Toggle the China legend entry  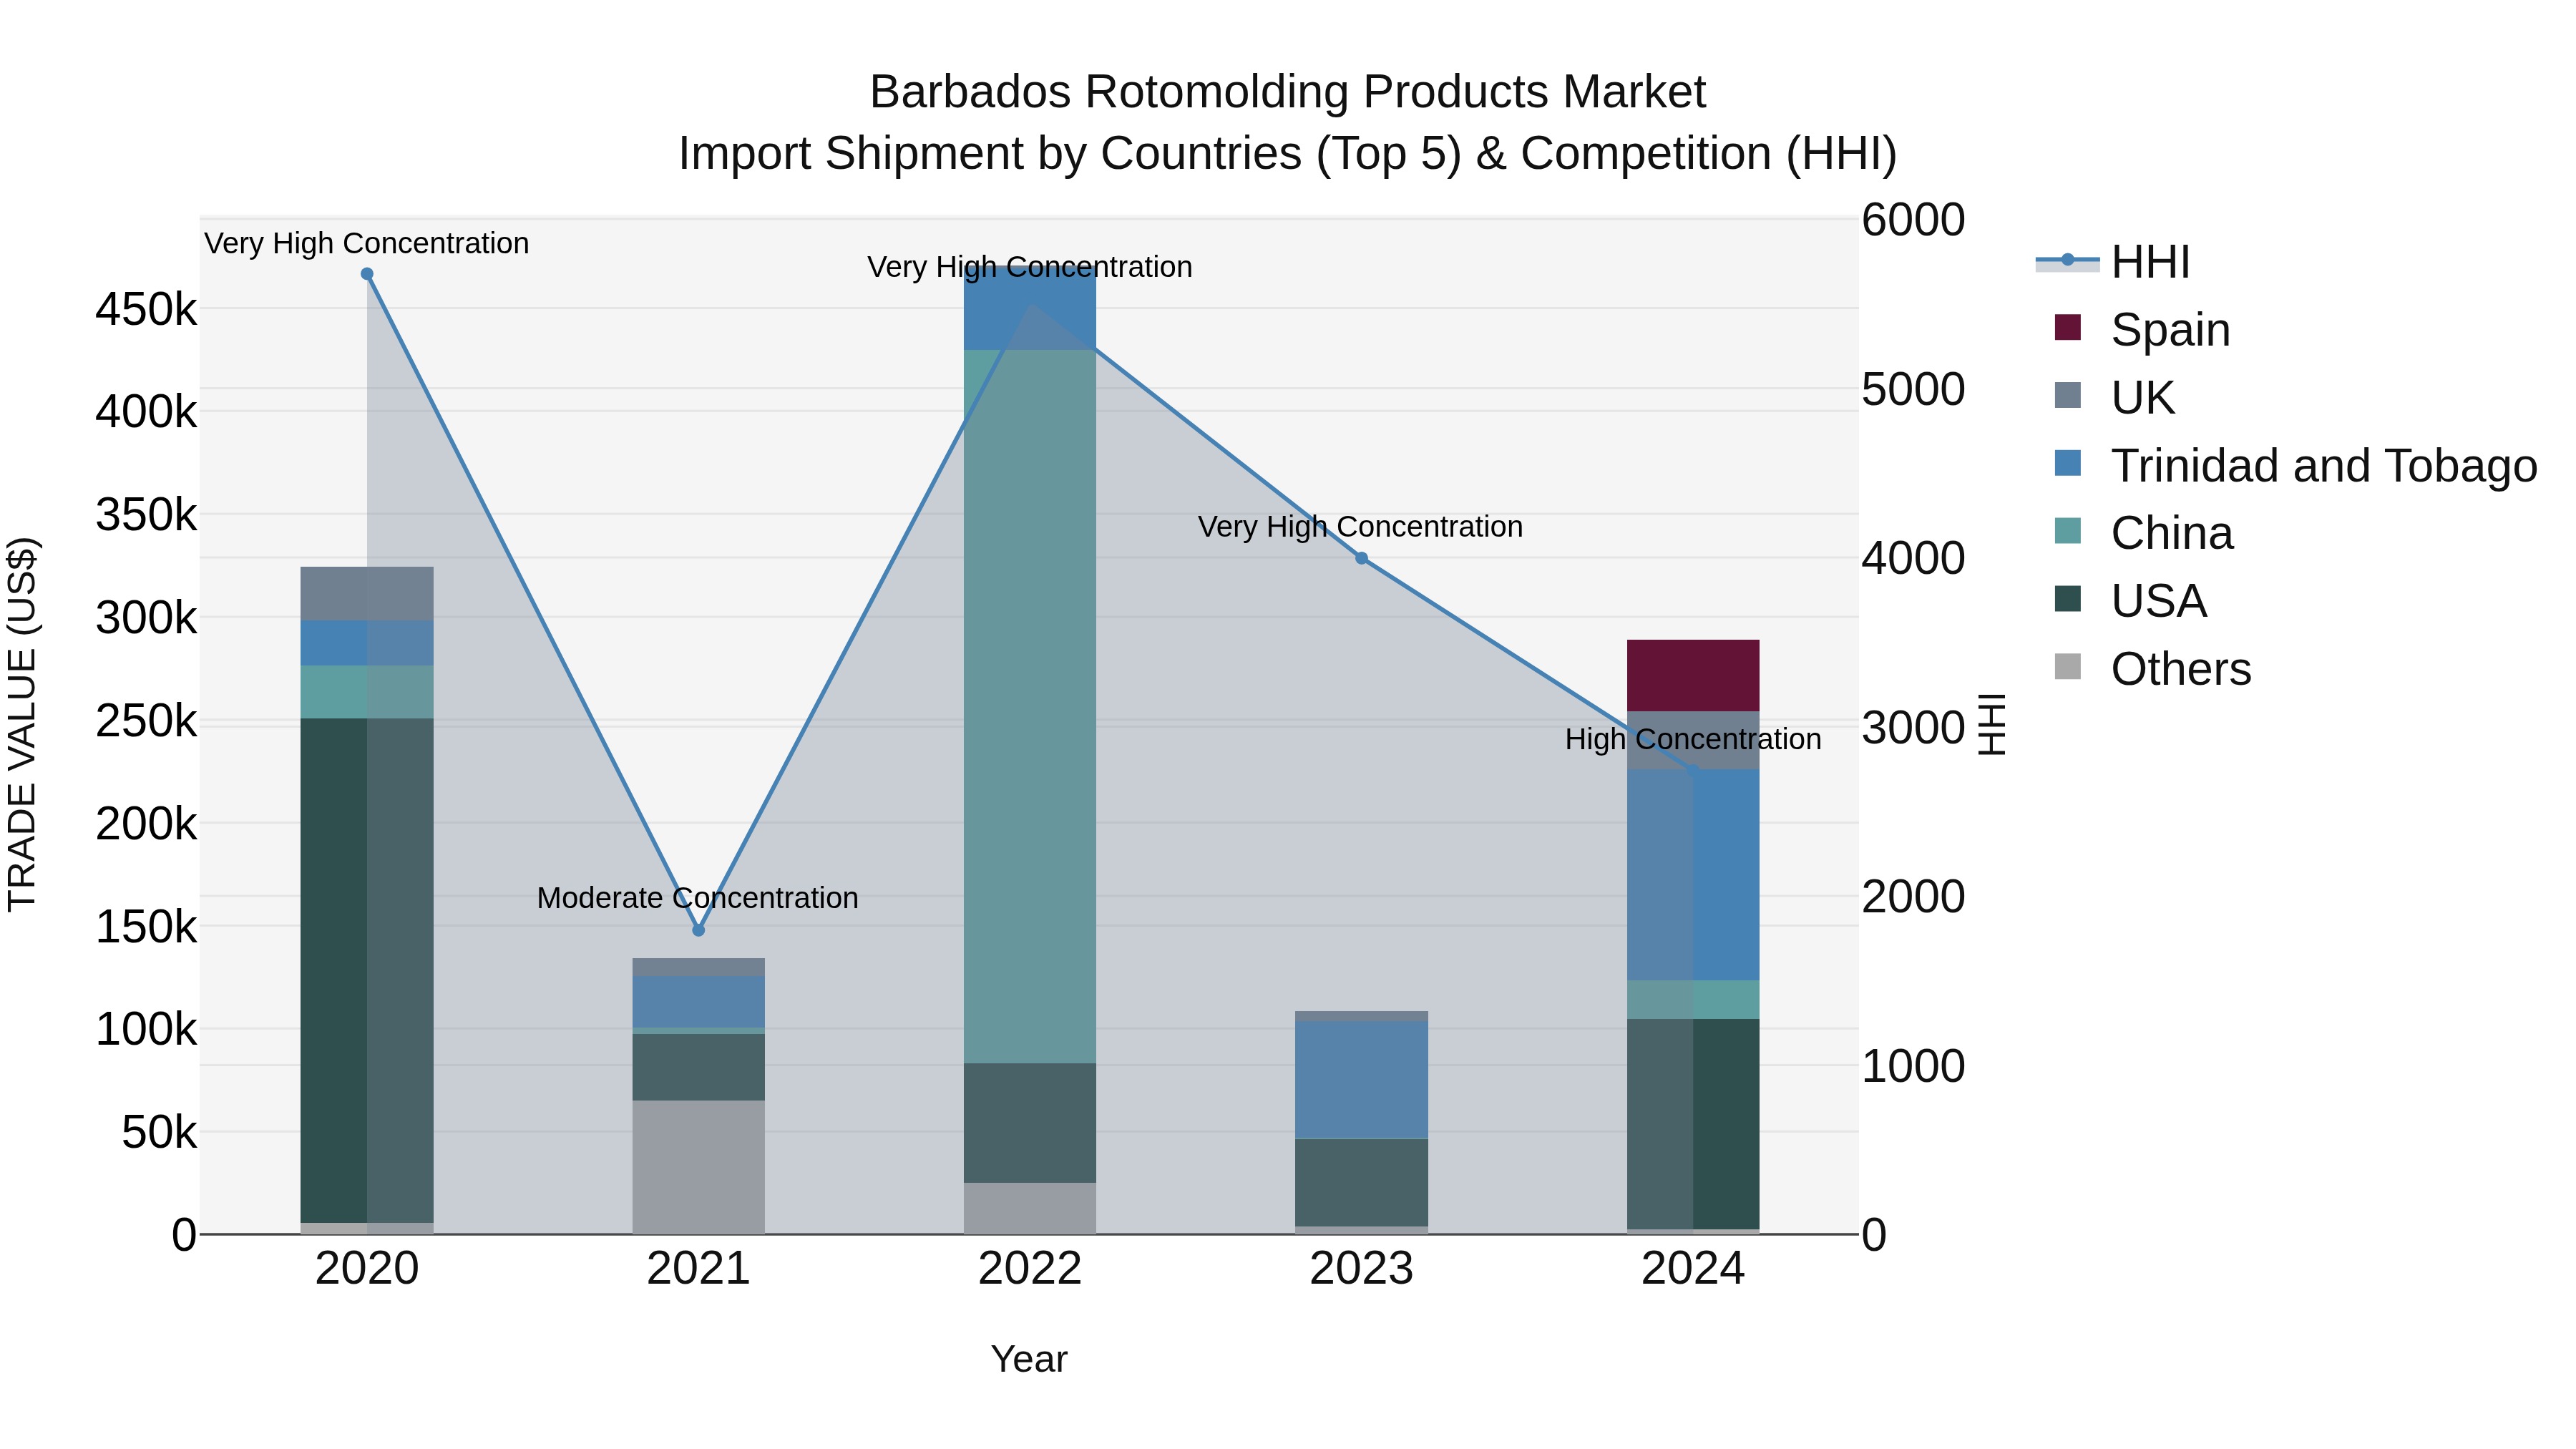[2143, 533]
